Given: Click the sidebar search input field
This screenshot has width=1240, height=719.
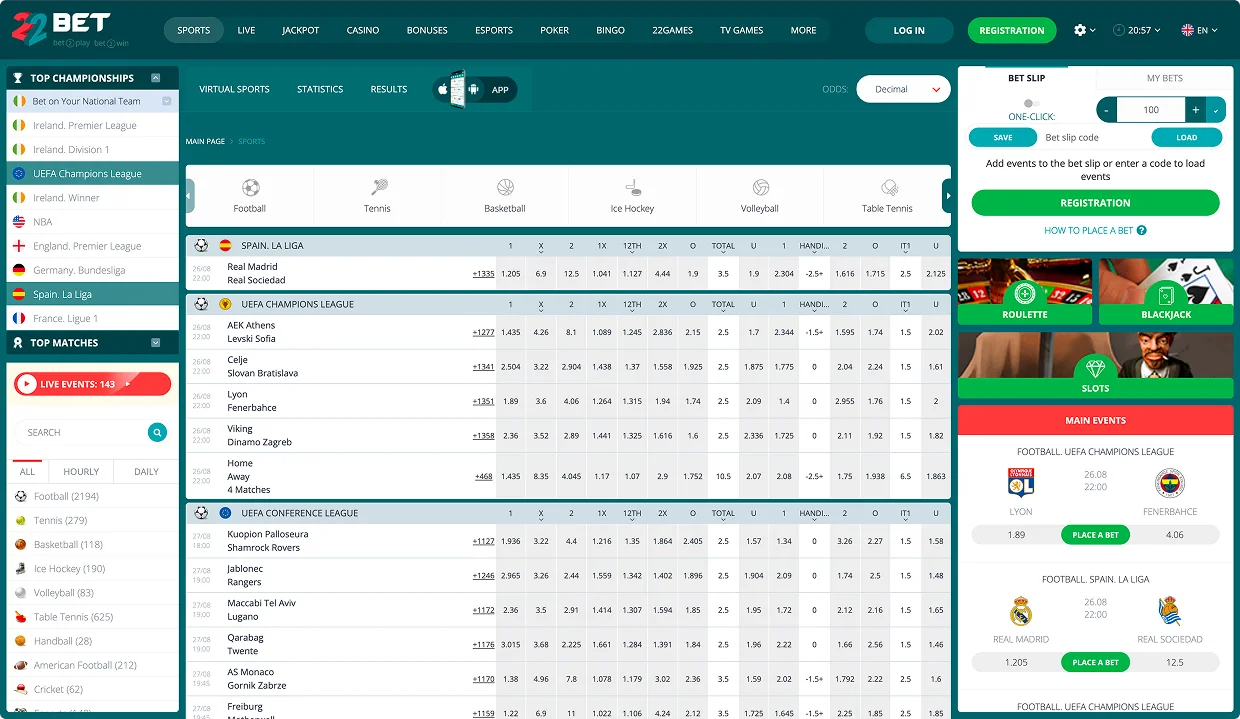Looking at the screenshot, I should point(82,432).
